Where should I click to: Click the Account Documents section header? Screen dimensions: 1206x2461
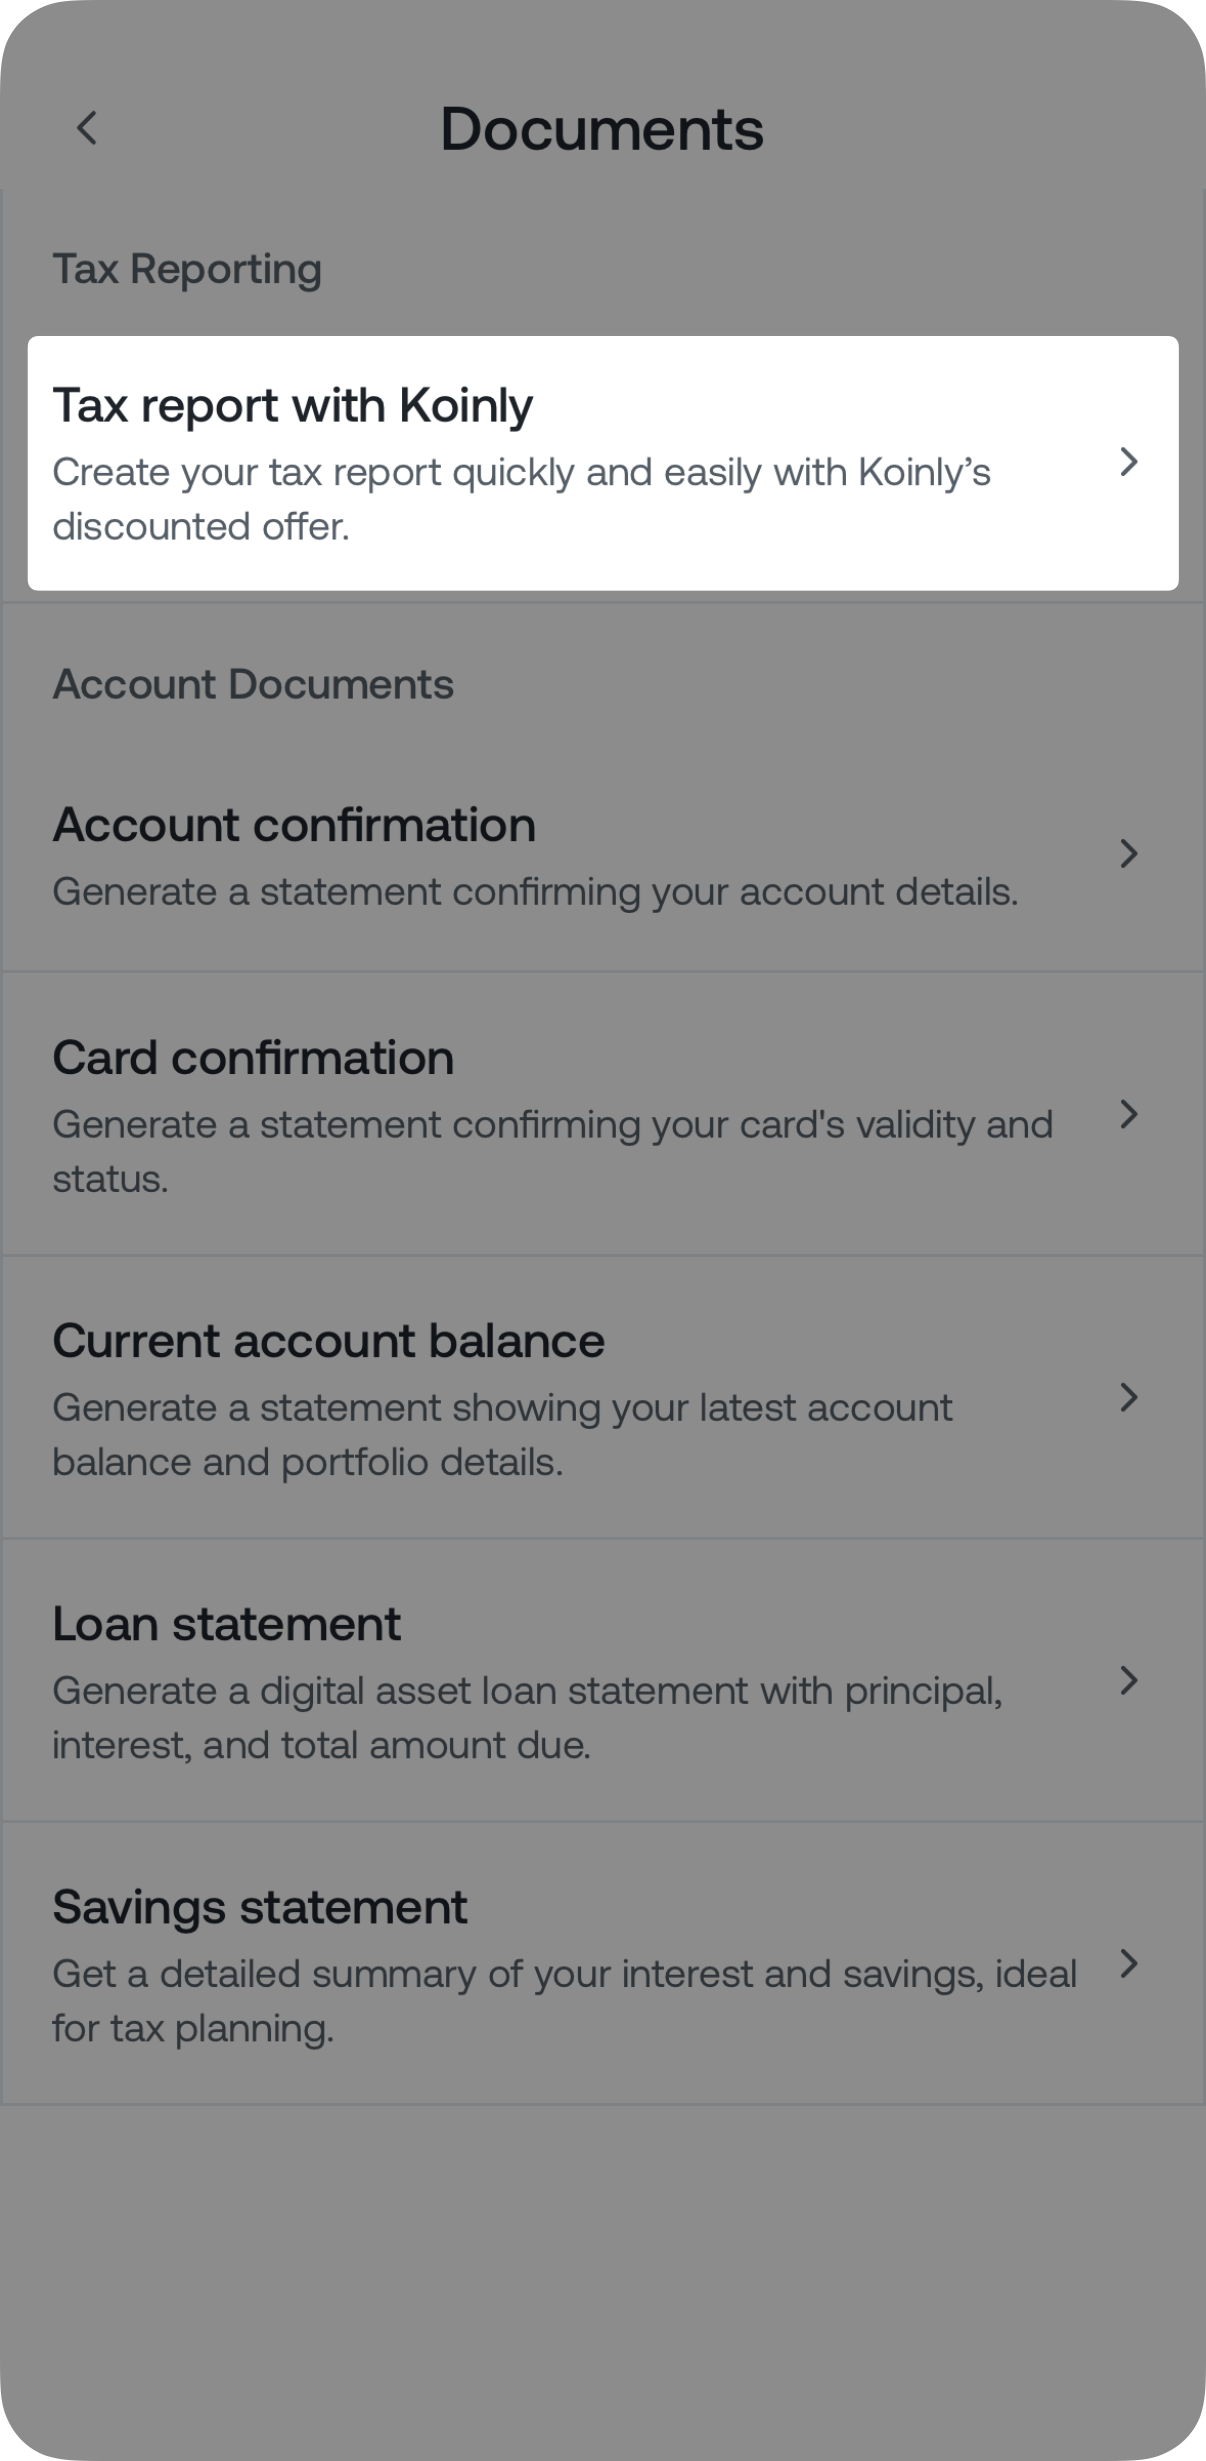[253, 685]
